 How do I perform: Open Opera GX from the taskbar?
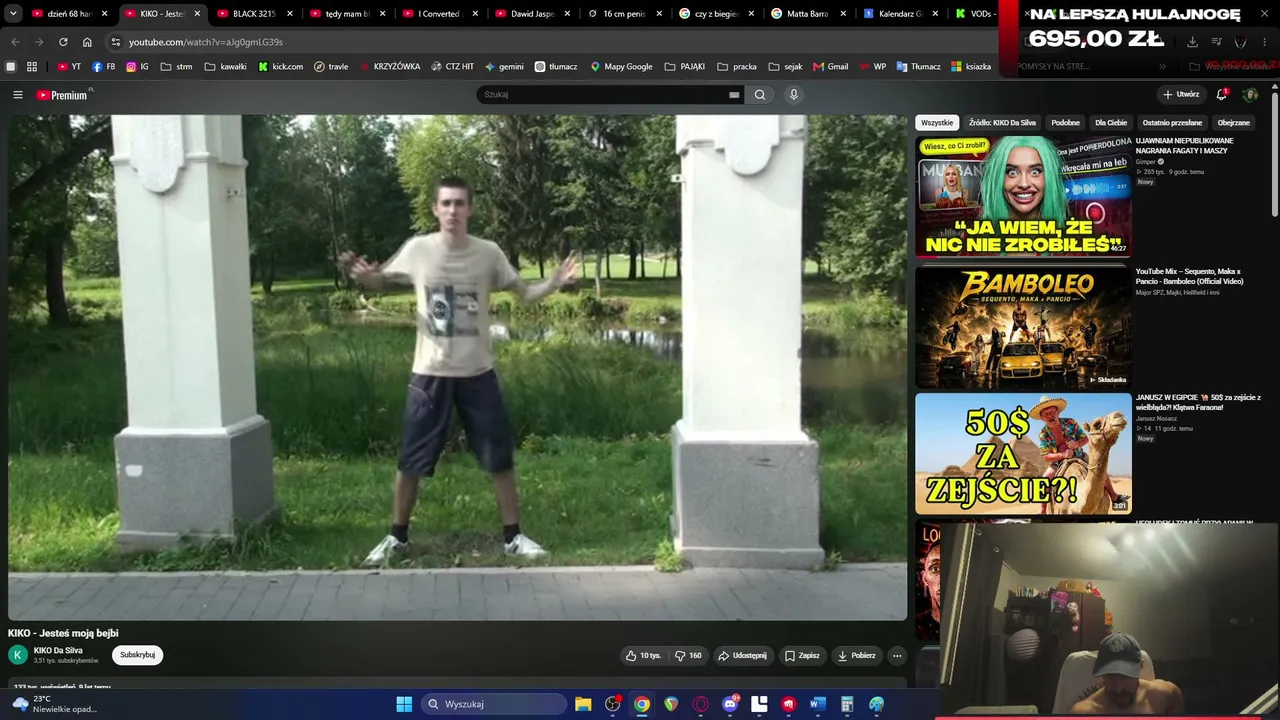pos(701,704)
